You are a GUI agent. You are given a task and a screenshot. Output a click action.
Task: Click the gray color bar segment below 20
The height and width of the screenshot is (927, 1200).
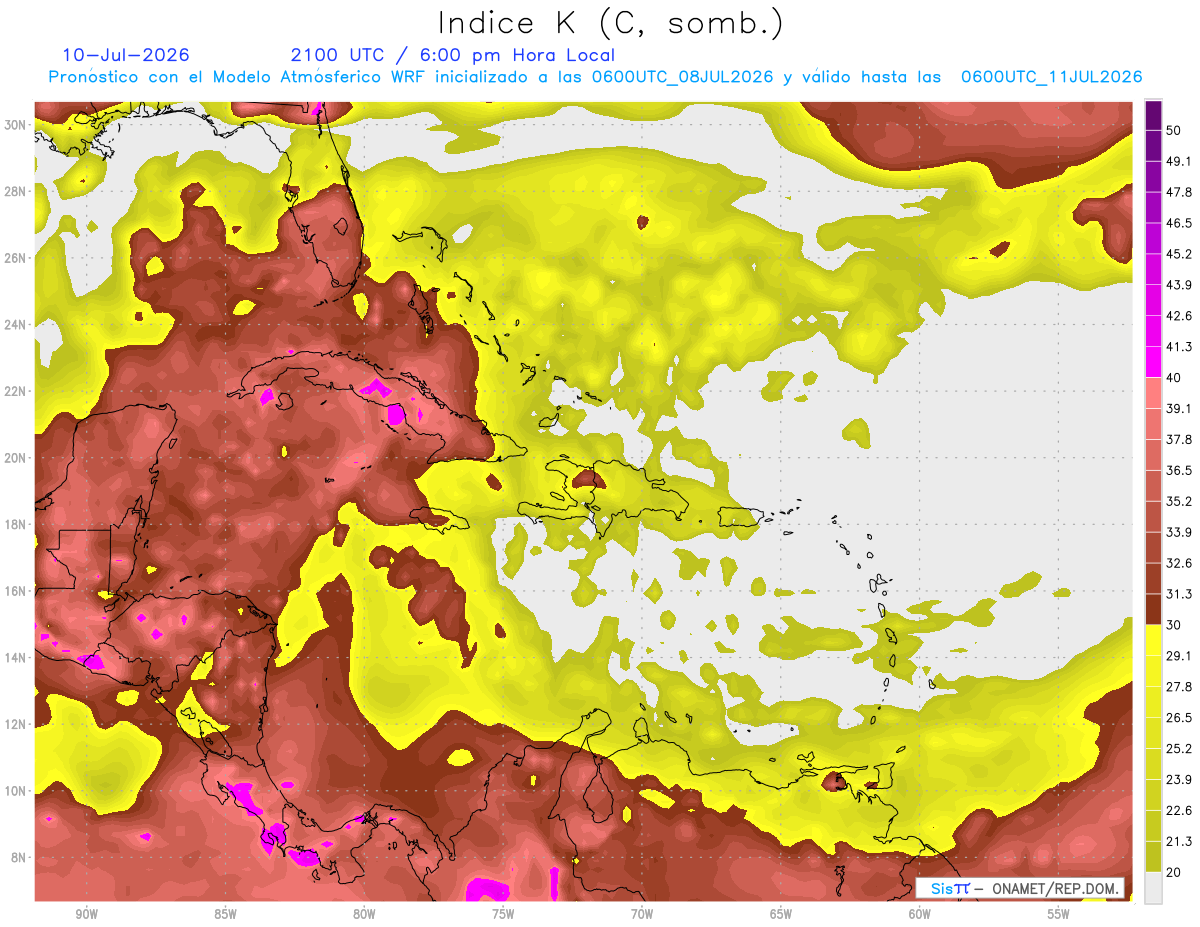click(x=1153, y=887)
